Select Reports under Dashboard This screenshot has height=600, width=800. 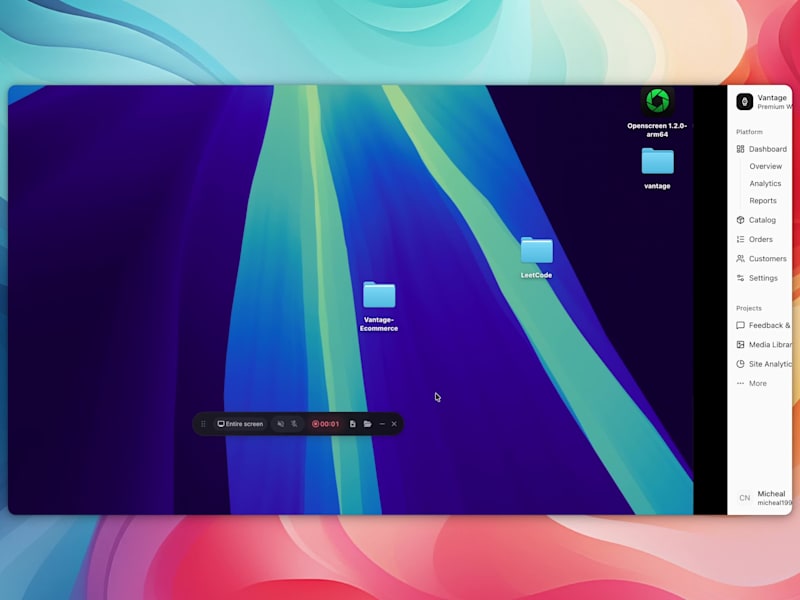point(763,200)
